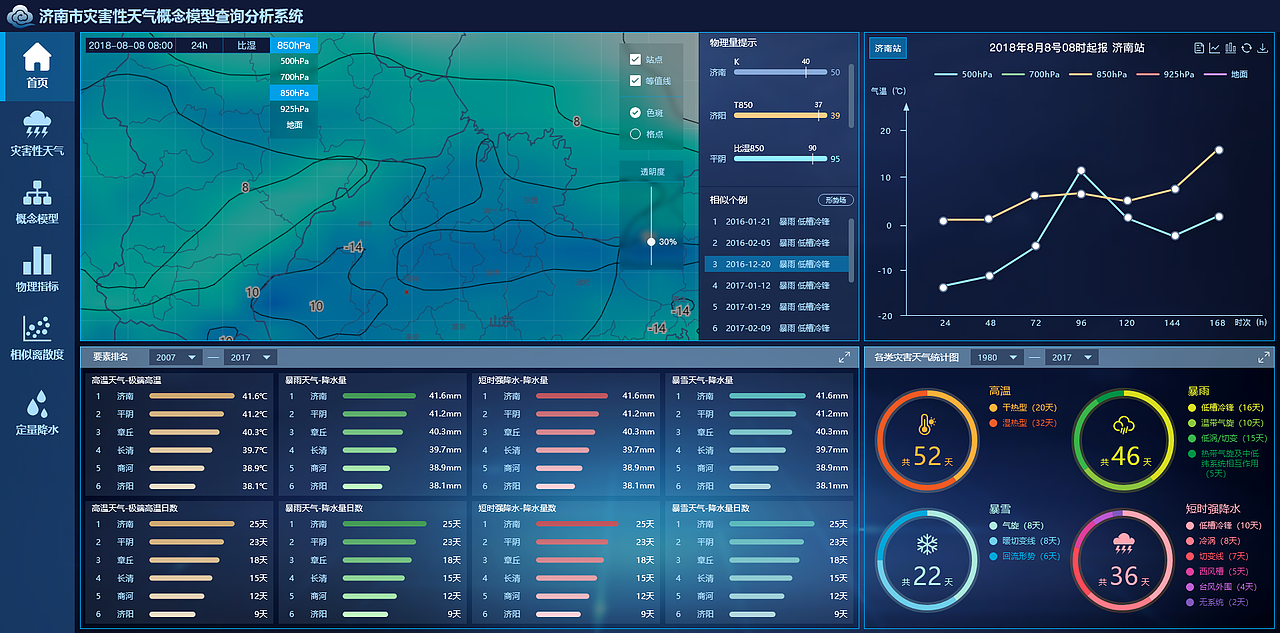
Task: Expand the 要素排名 panel to fullscreen
Action: 844,357
